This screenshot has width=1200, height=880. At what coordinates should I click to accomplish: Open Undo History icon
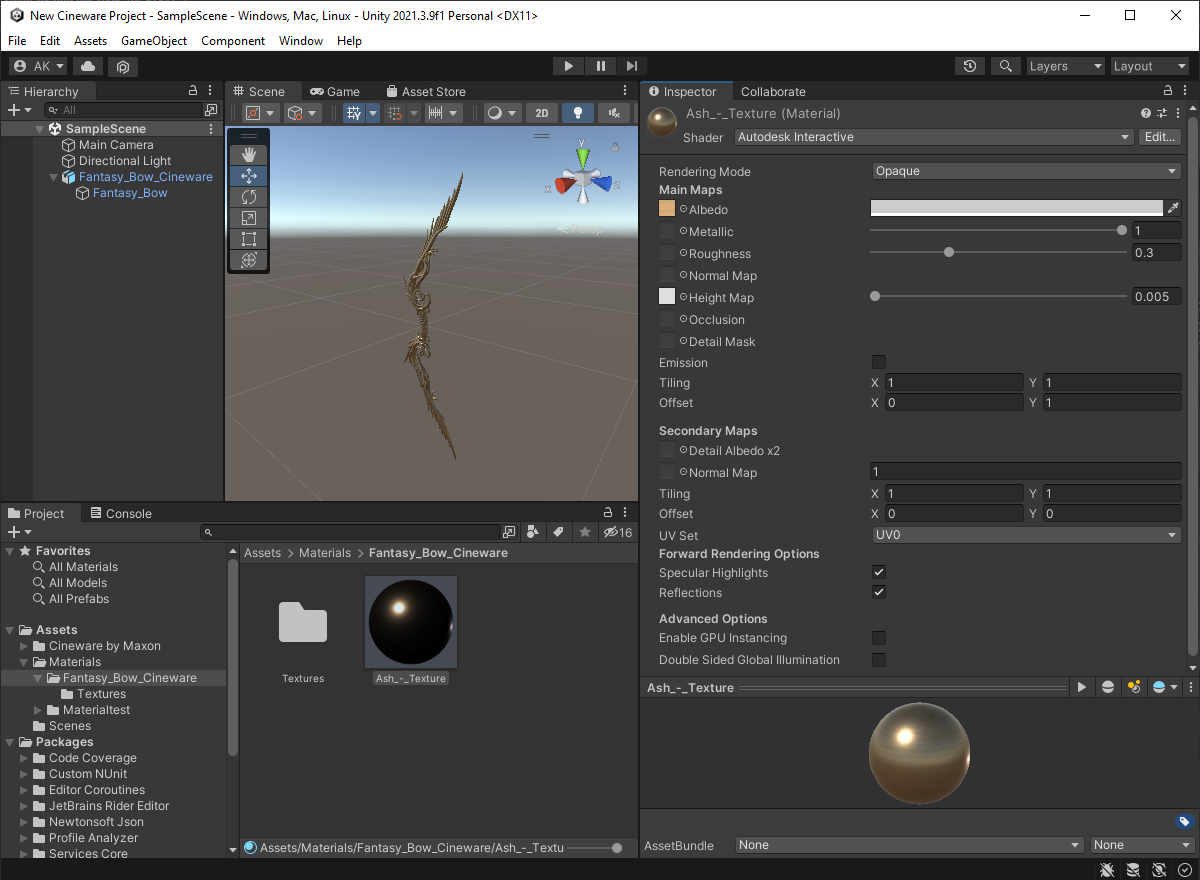(x=970, y=66)
